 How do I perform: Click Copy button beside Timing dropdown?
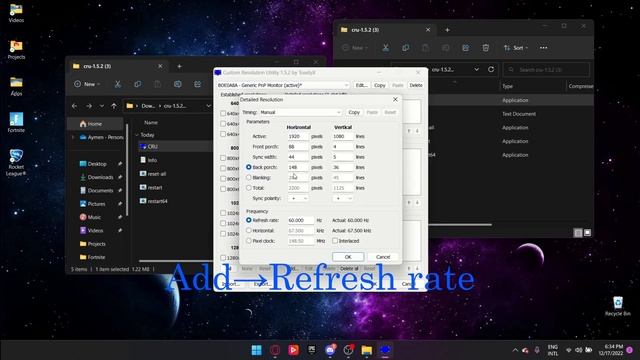pos(354,112)
